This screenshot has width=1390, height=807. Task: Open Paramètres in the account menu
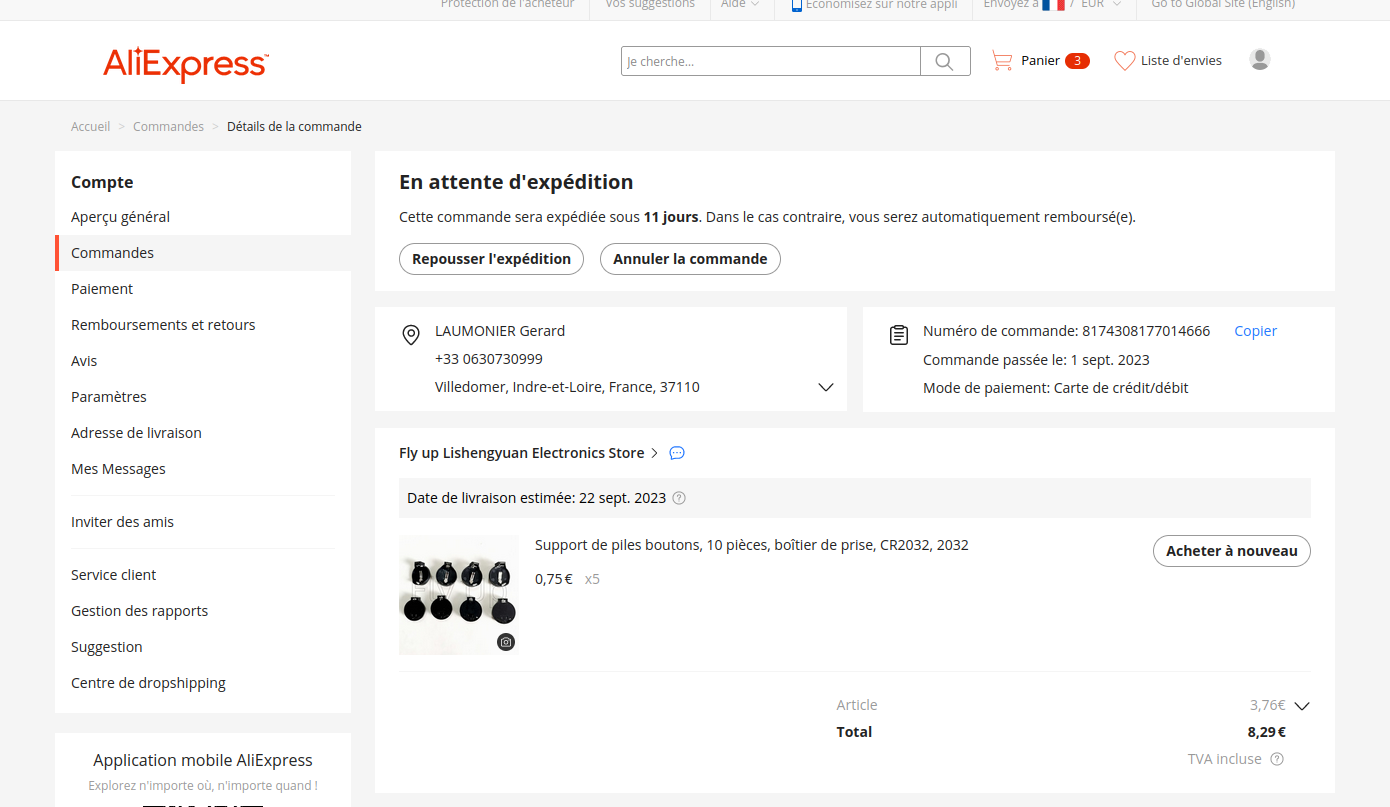pyautogui.click(x=109, y=397)
